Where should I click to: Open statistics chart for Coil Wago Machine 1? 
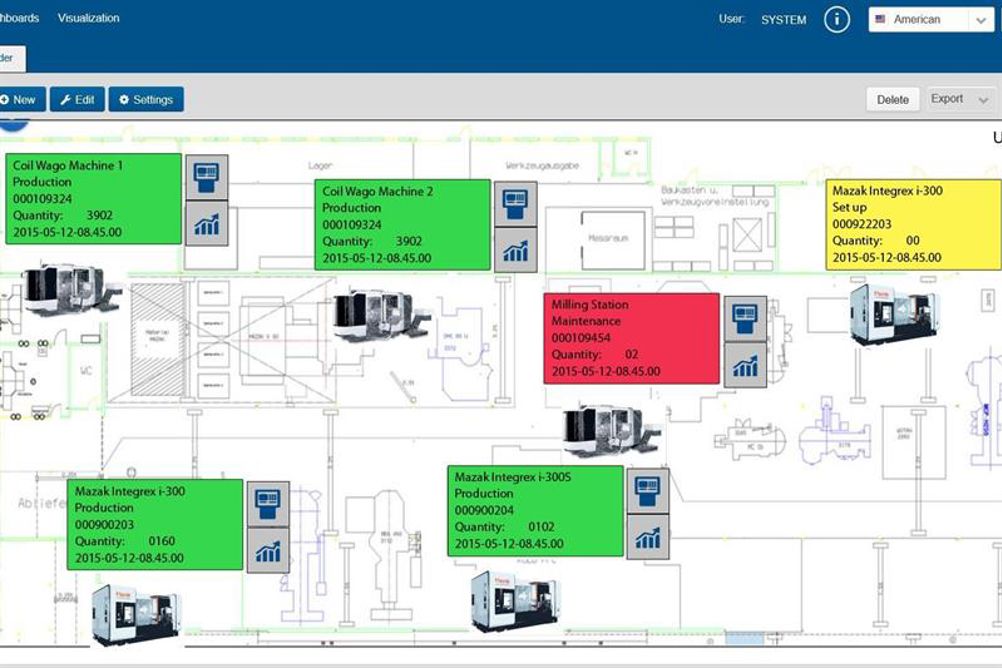206,223
